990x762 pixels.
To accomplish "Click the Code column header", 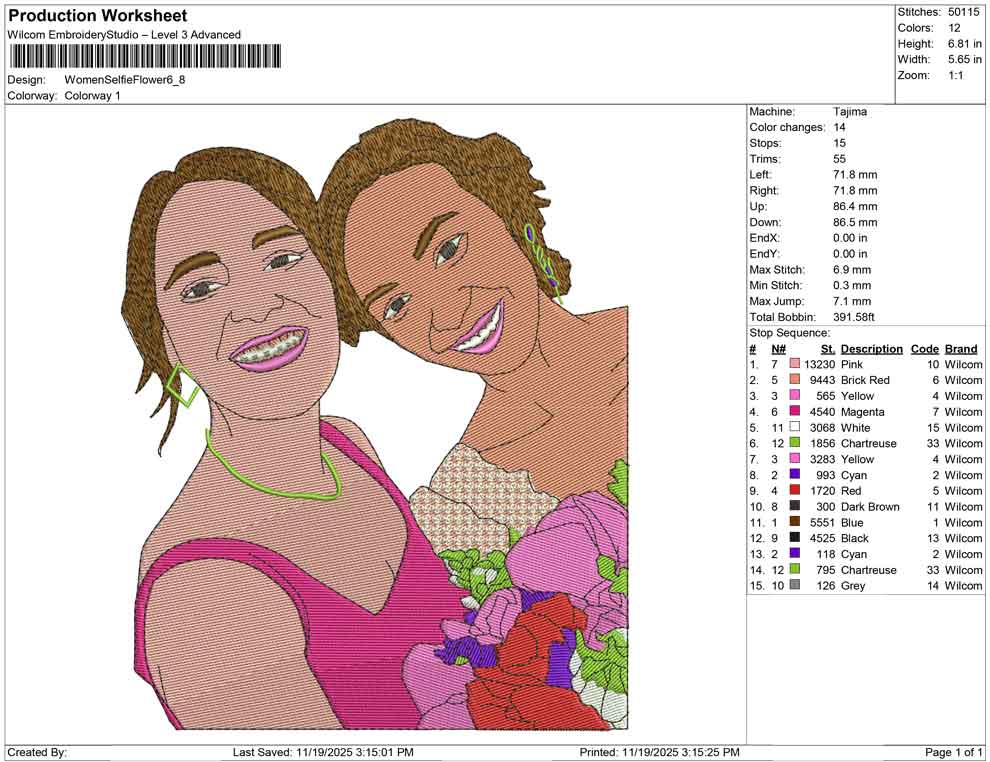I will (925, 348).
